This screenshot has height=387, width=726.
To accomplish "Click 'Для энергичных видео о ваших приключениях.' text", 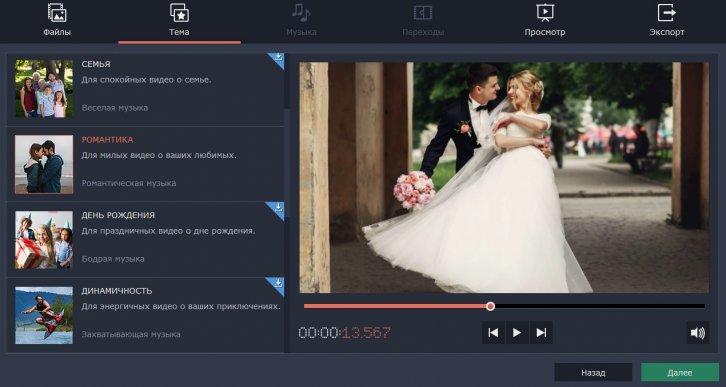I will (x=181, y=306).
